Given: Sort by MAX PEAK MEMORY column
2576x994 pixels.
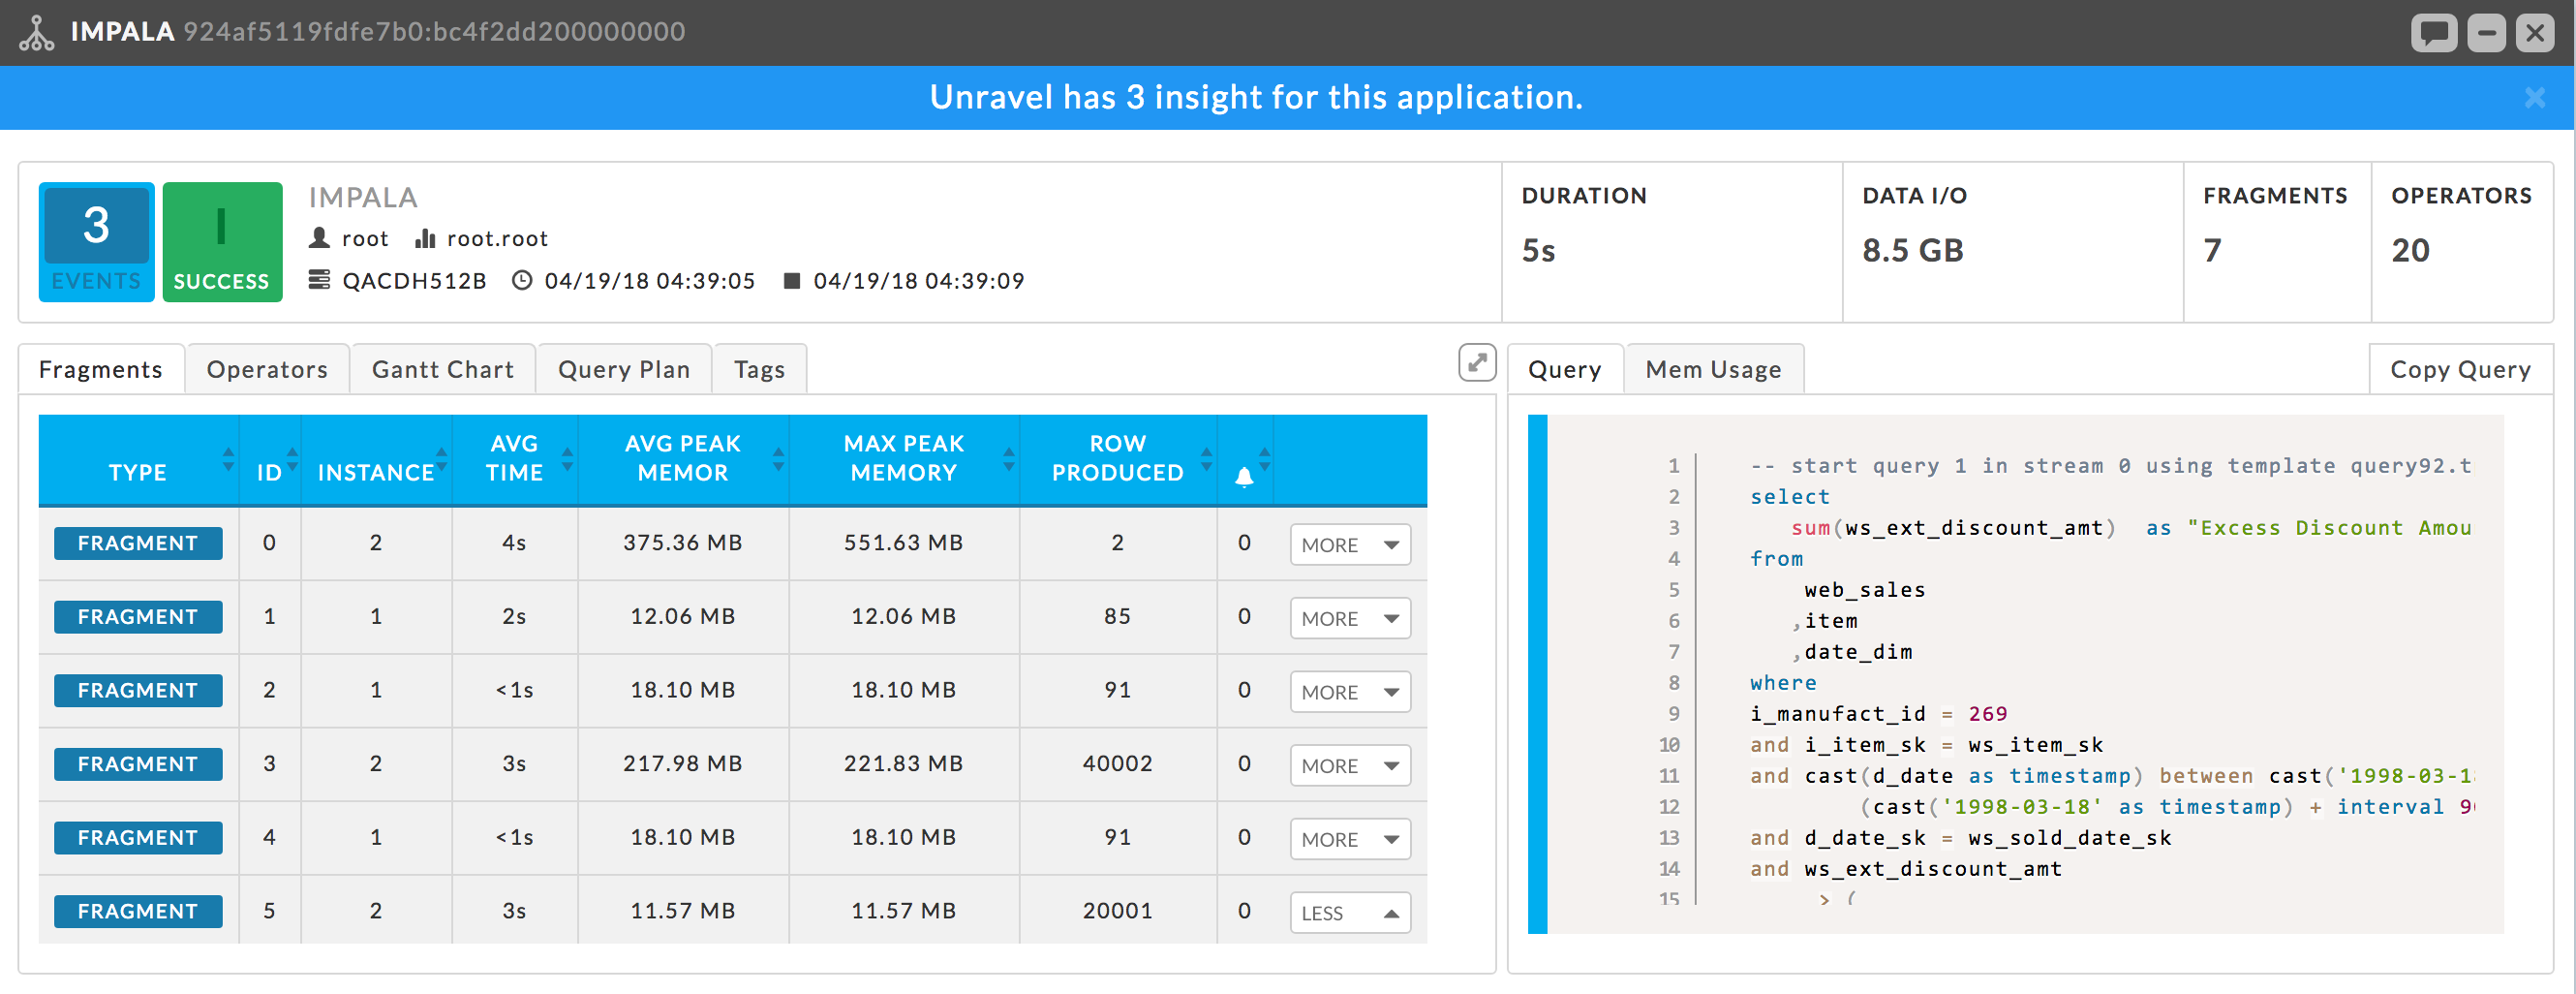Looking at the screenshot, I should 1008,460.
